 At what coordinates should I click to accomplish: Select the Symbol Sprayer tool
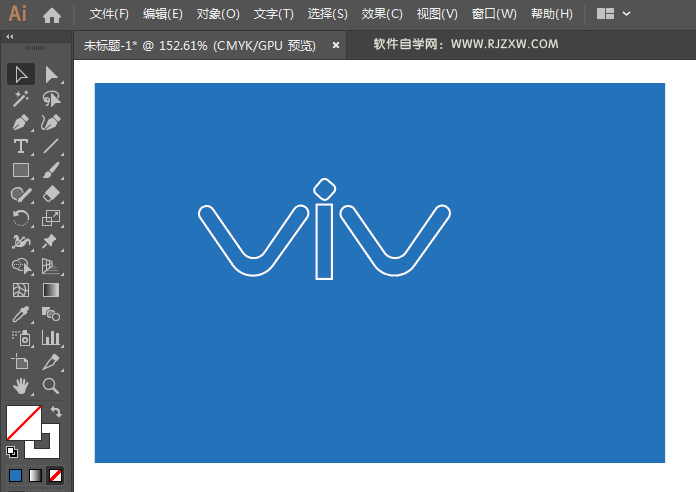pyautogui.click(x=21, y=338)
